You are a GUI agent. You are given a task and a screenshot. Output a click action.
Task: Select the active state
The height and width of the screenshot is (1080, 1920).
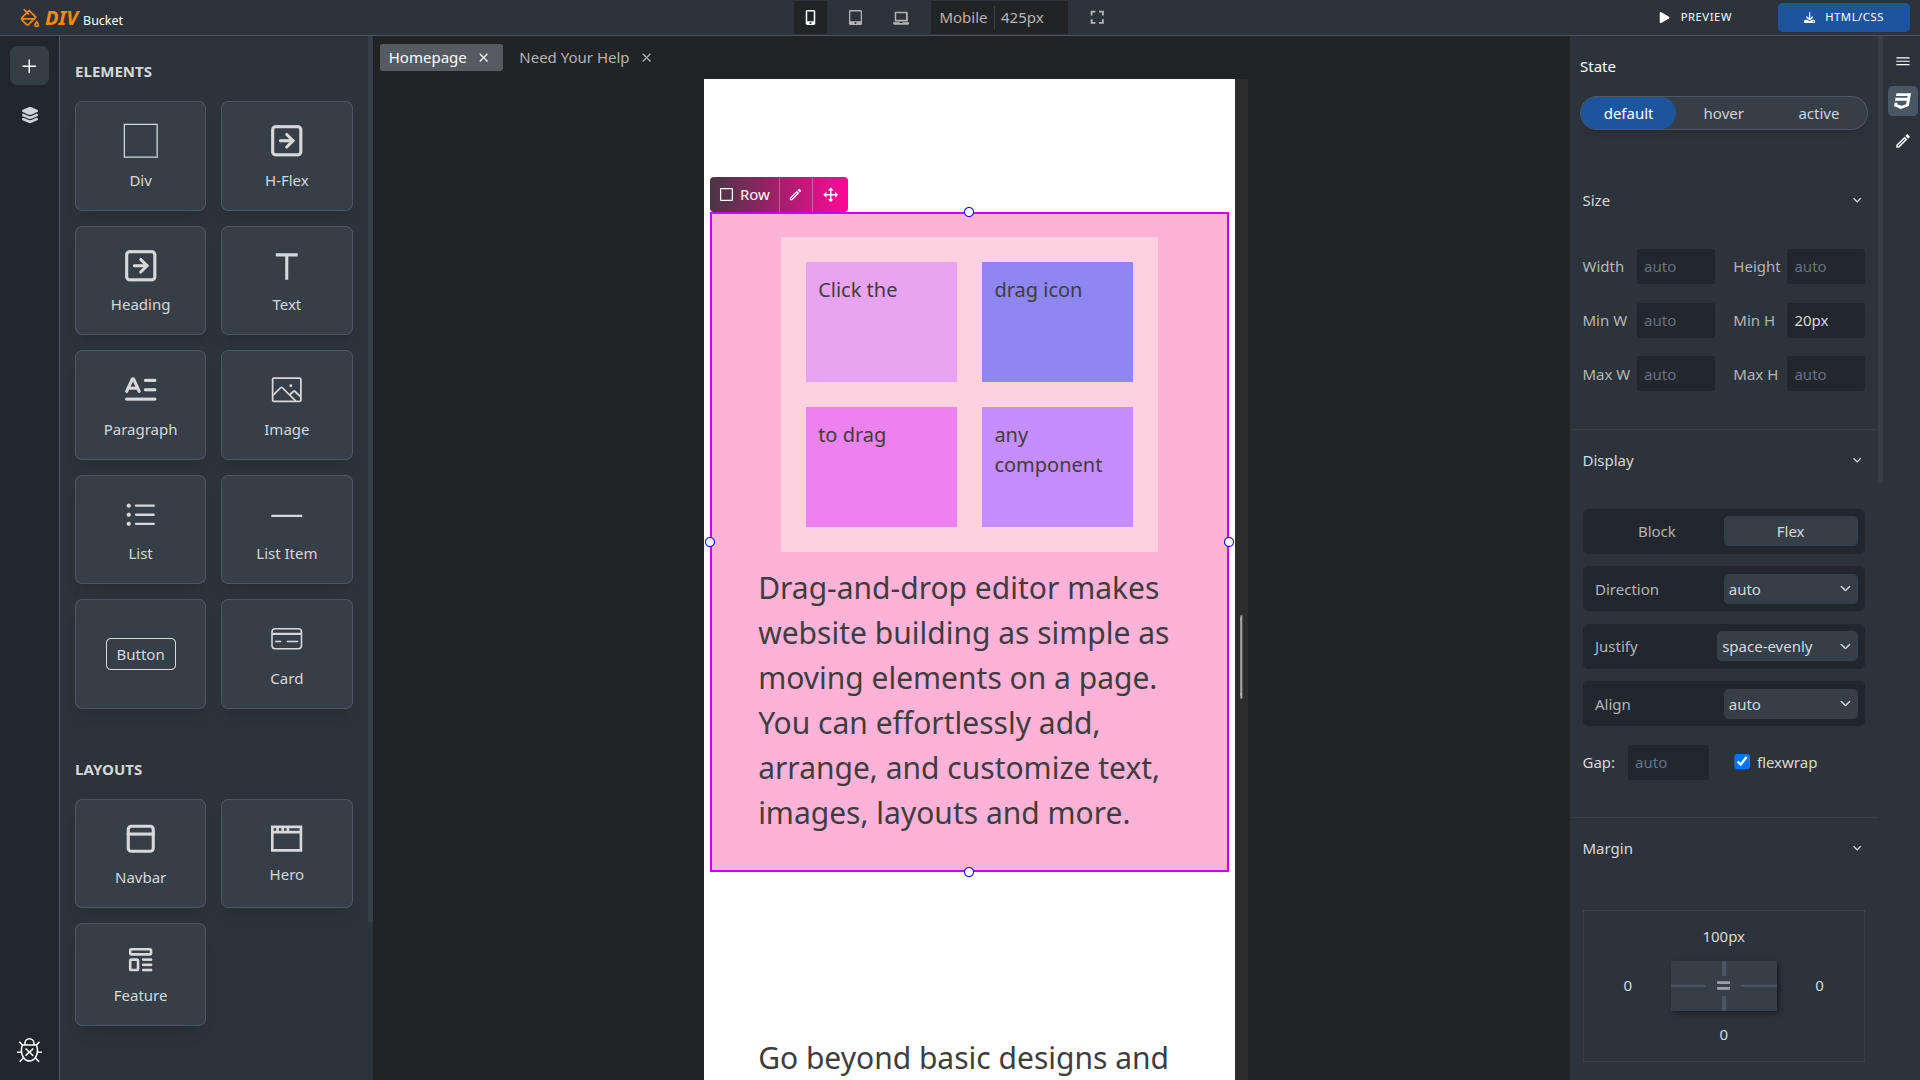(1818, 114)
